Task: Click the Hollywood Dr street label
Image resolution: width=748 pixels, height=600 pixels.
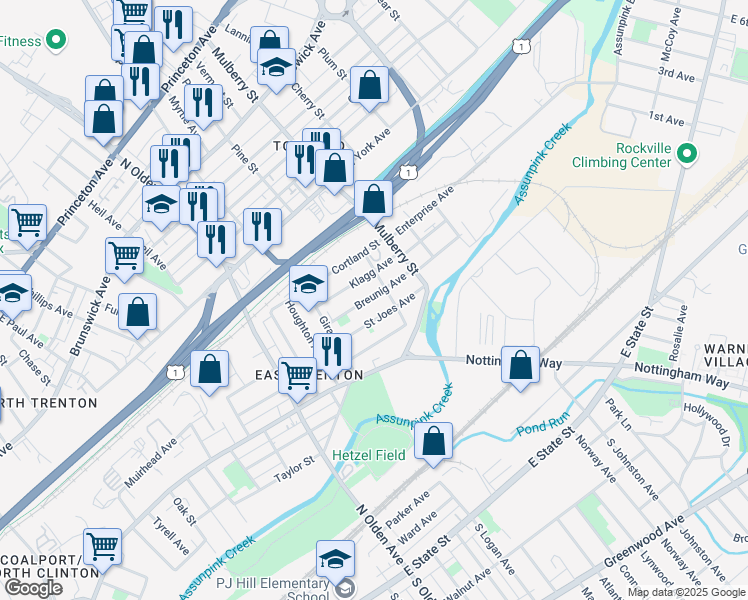Action: click(x=707, y=424)
